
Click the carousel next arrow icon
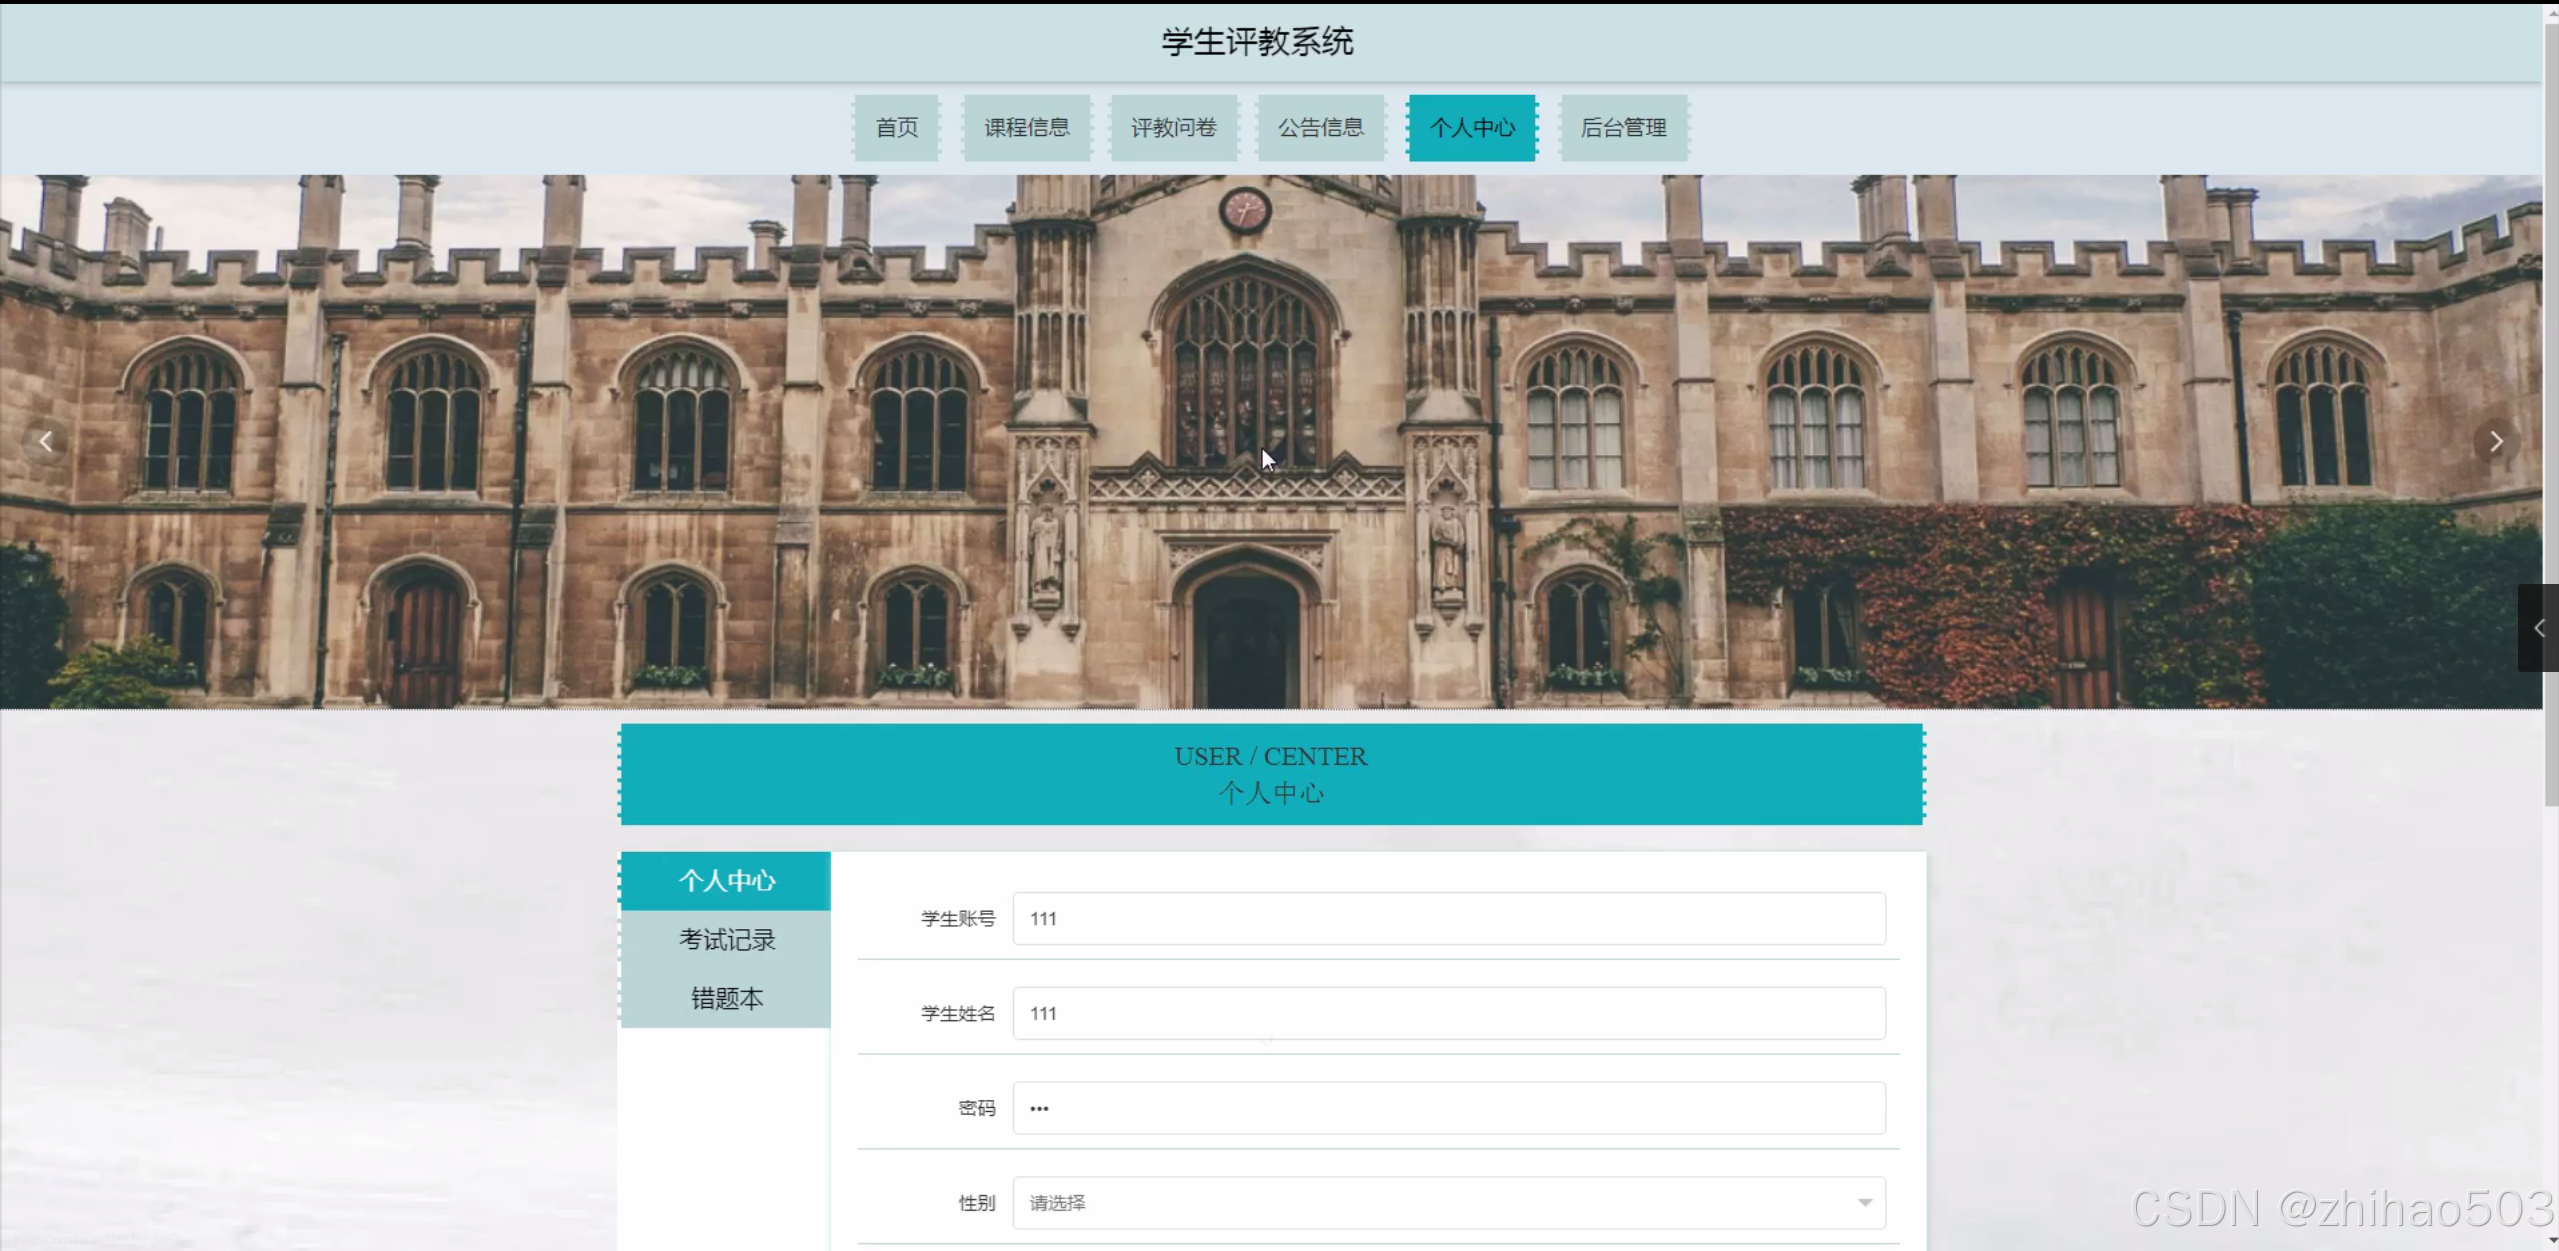click(x=2496, y=441)
